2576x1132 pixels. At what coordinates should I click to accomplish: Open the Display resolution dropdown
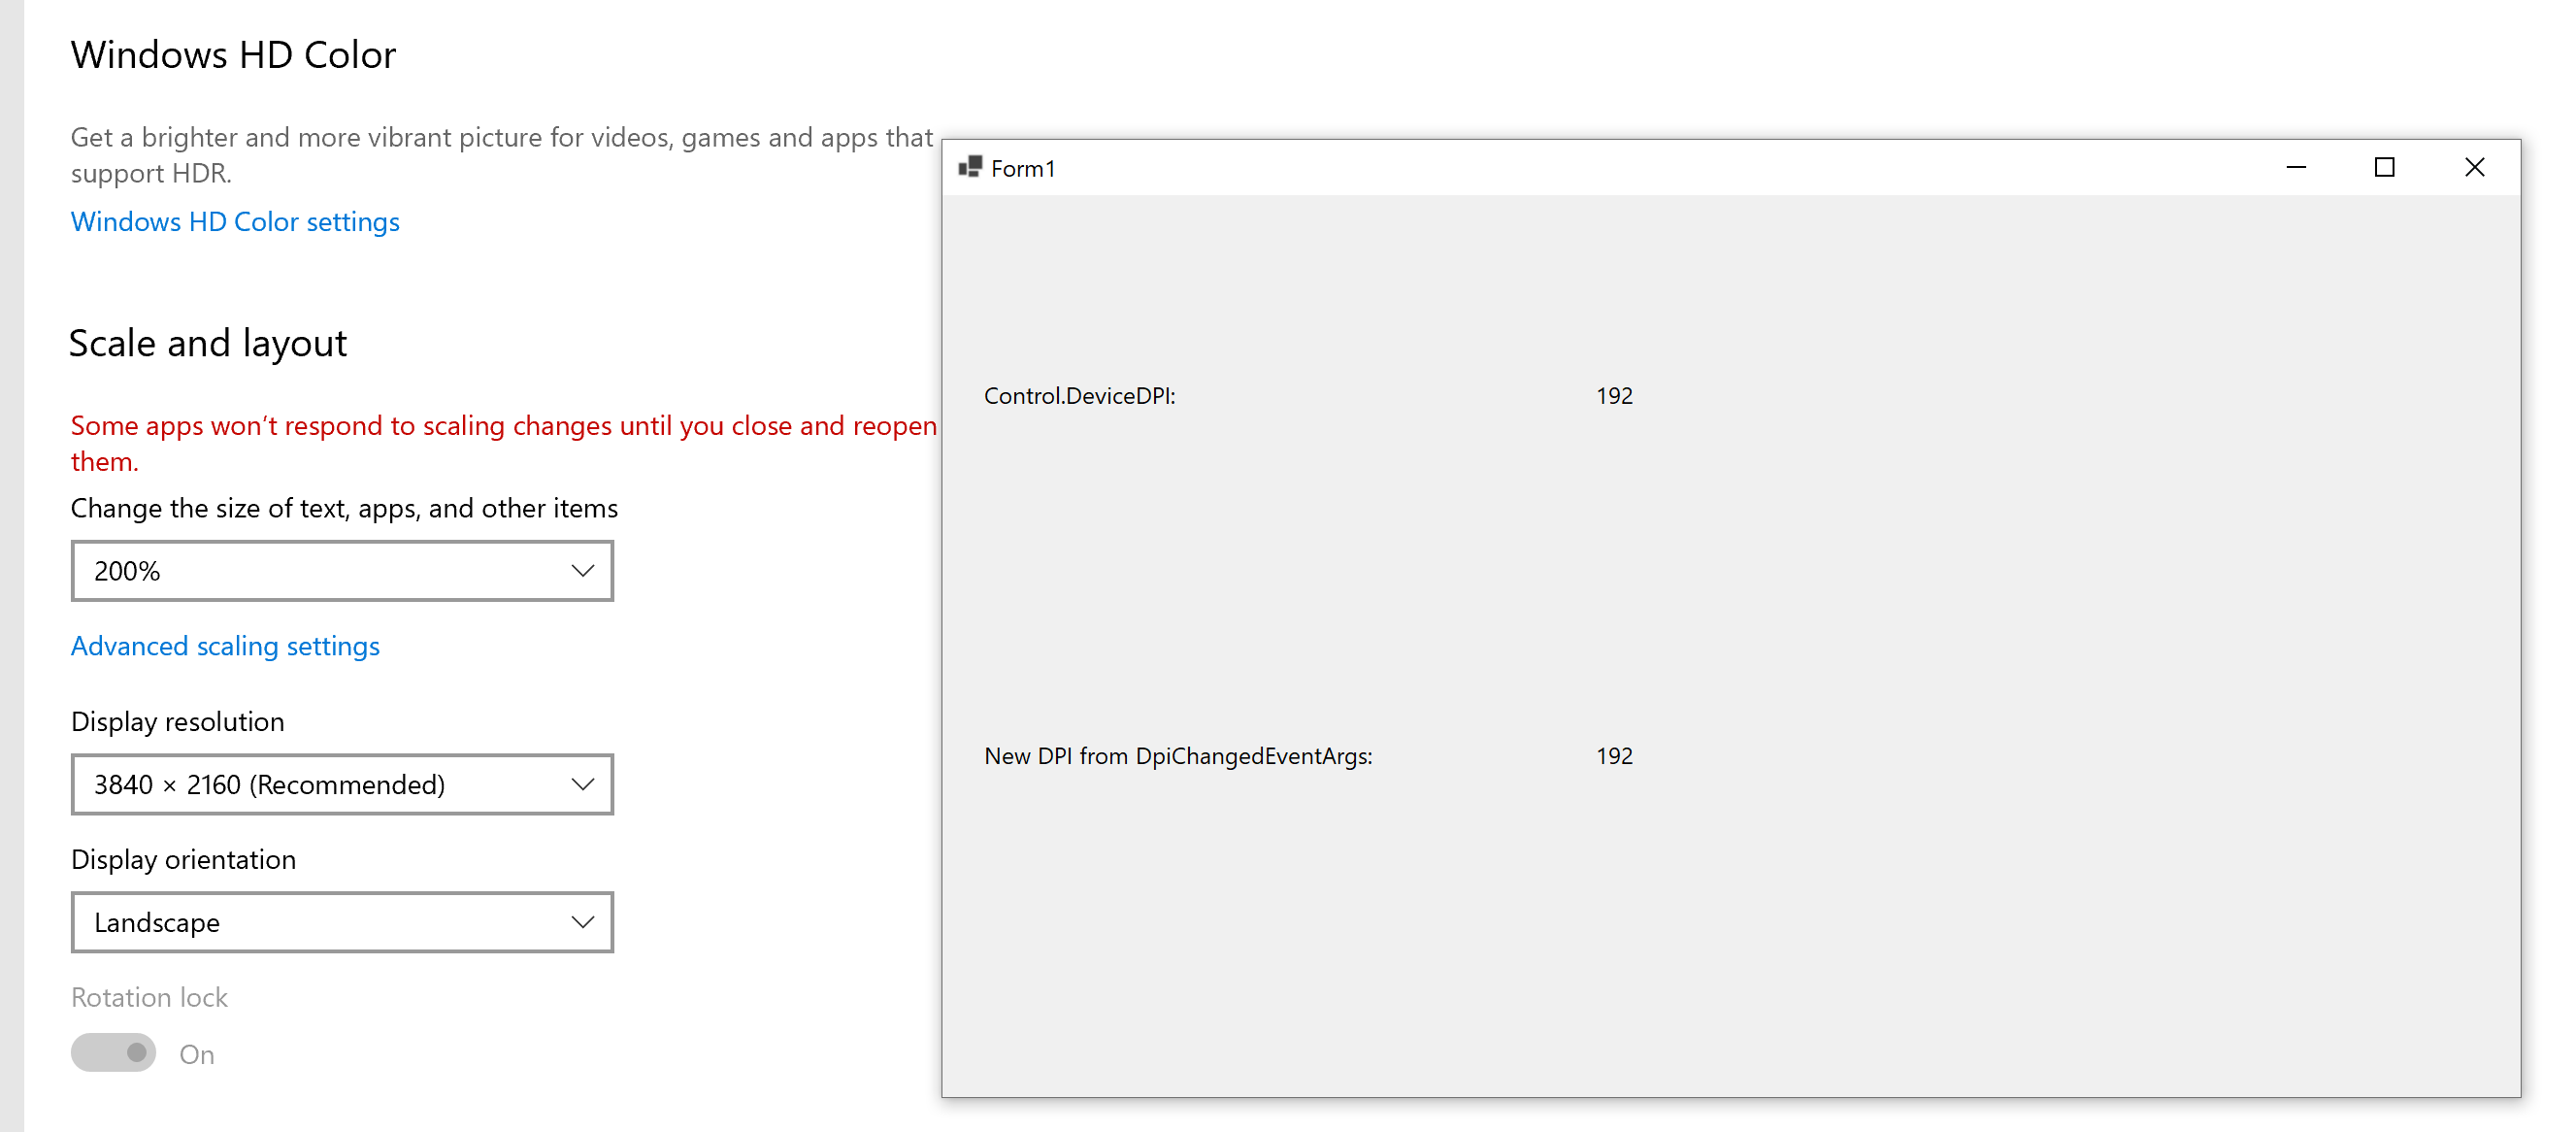342,785
